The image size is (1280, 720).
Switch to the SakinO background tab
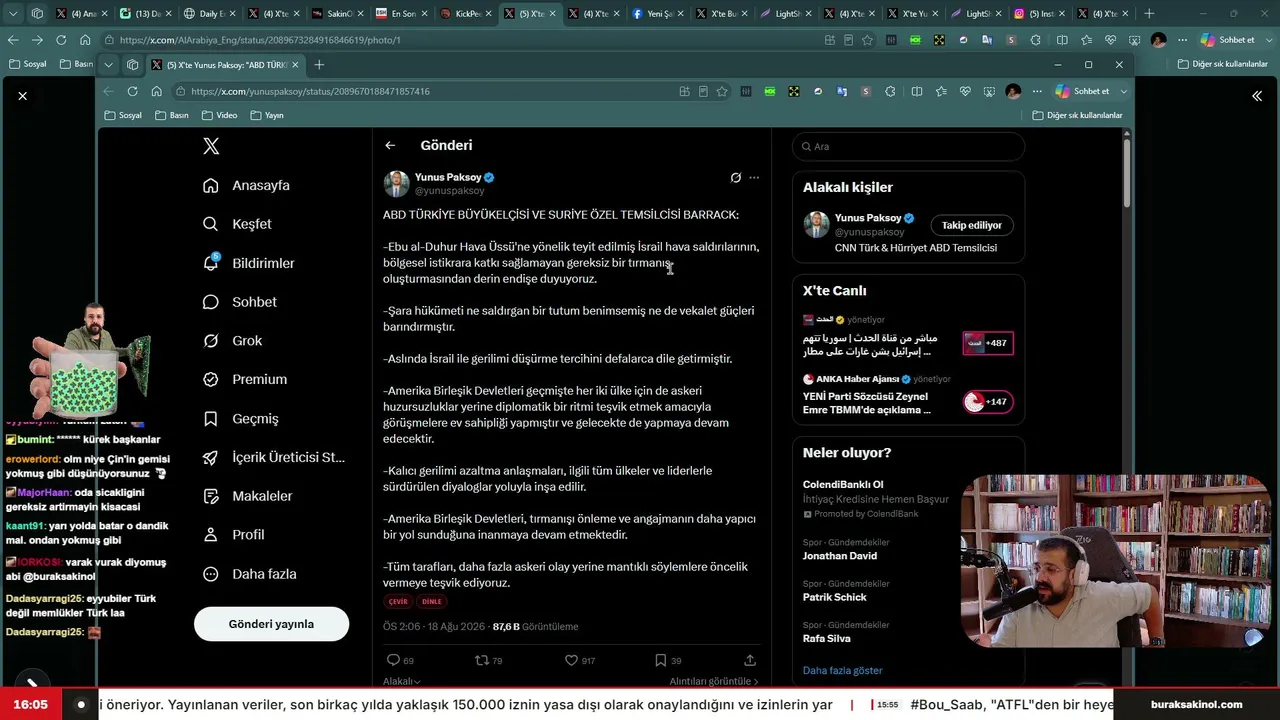click(338, 14)
